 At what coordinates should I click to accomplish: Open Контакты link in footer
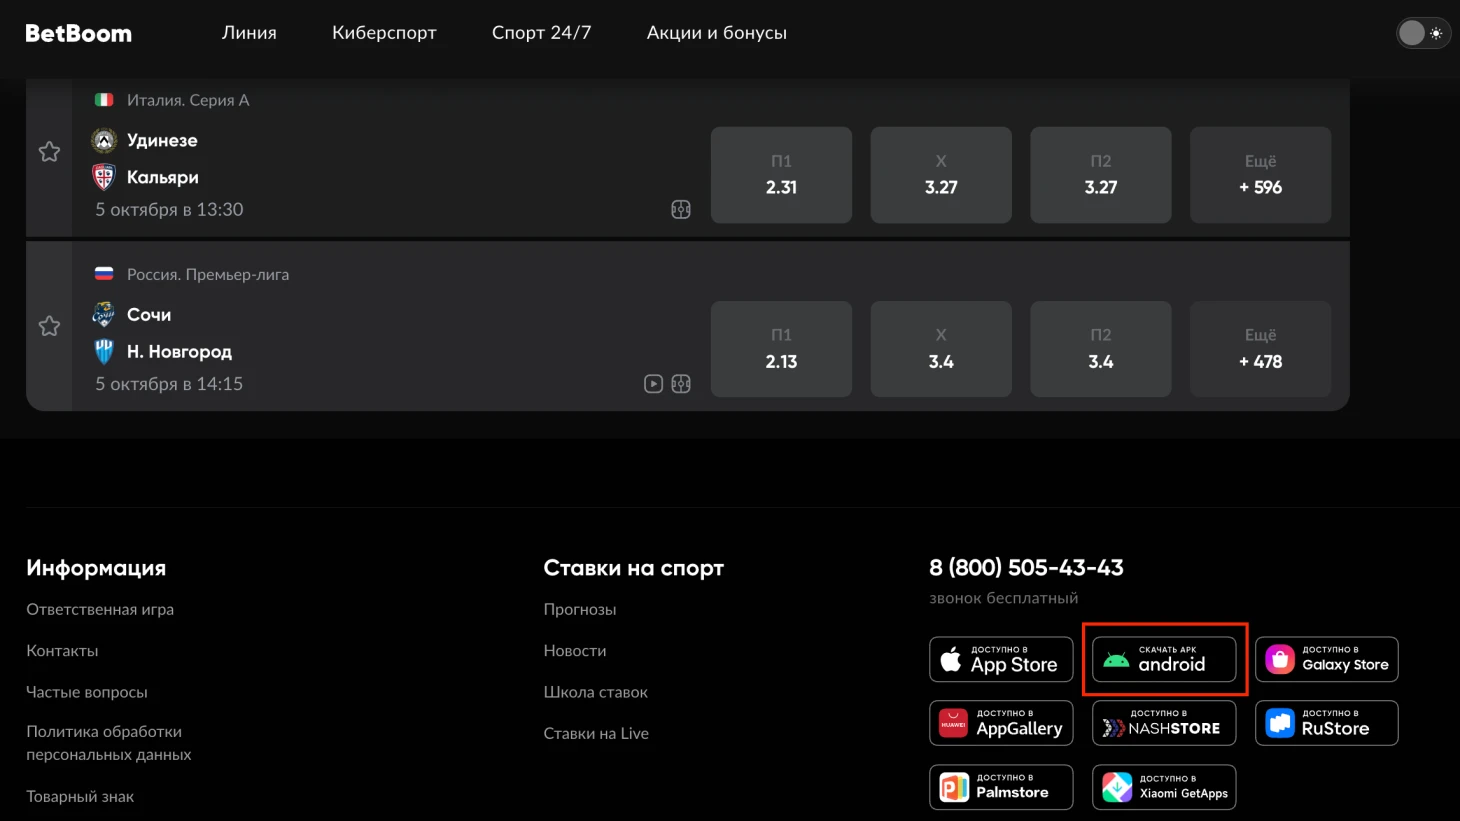[x=62, y=651]
